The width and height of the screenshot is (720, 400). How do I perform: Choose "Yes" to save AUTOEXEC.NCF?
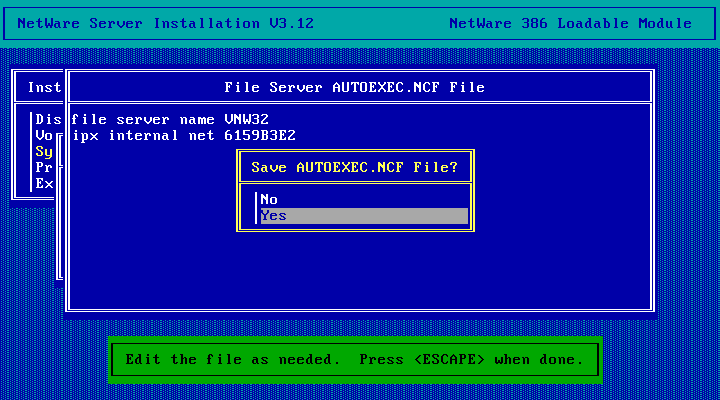(x=364, y=216)
